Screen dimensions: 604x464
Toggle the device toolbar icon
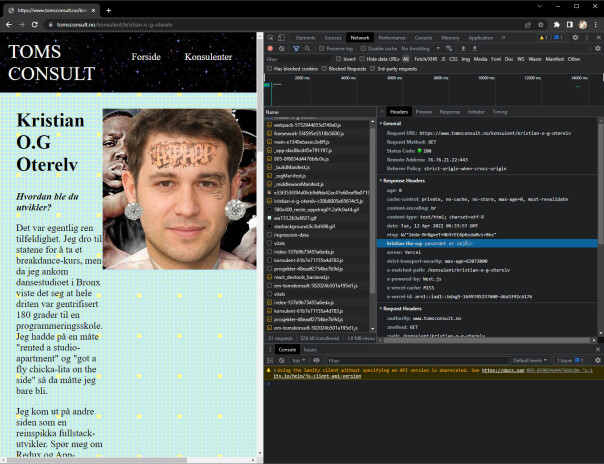282,38
